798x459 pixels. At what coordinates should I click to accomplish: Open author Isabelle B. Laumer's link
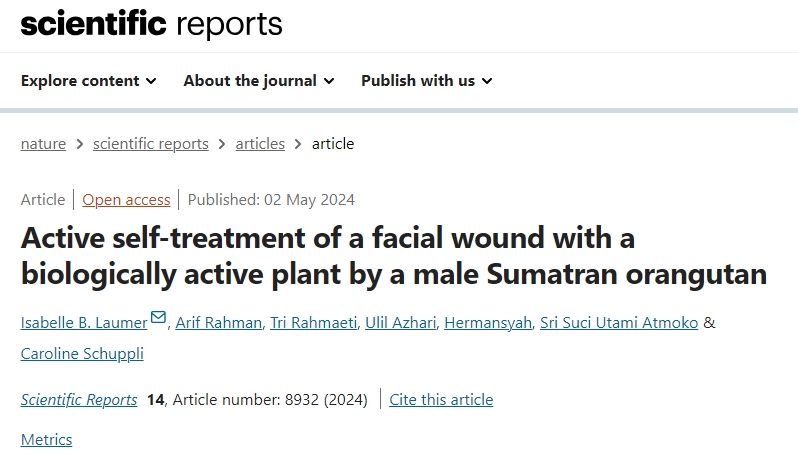[x=84, y=323]
